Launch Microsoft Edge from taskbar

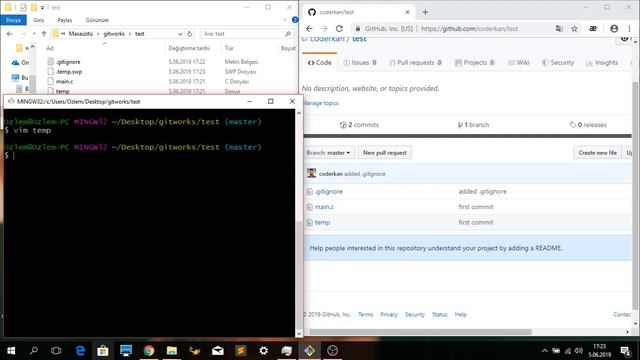(x=80, y=351)
